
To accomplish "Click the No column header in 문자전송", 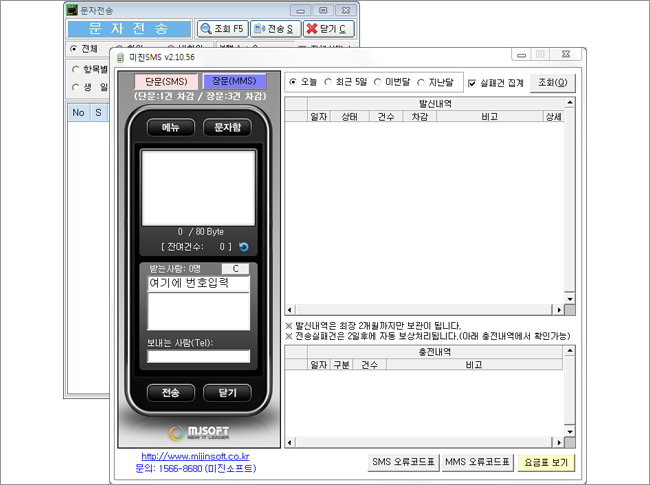I will pyautogui.click(x=78, y=112).
